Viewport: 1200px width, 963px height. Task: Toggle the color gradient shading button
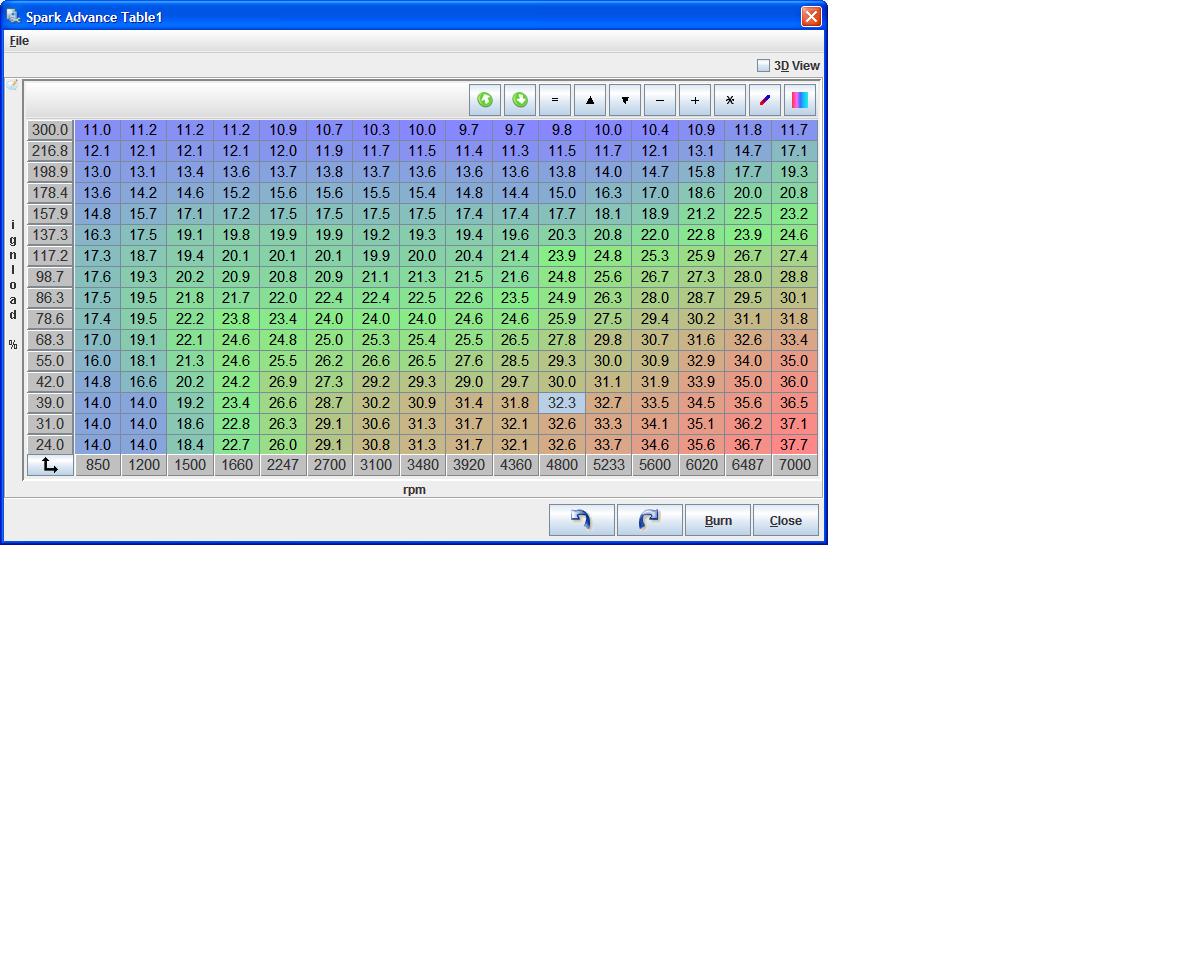[x=800, y=100]
